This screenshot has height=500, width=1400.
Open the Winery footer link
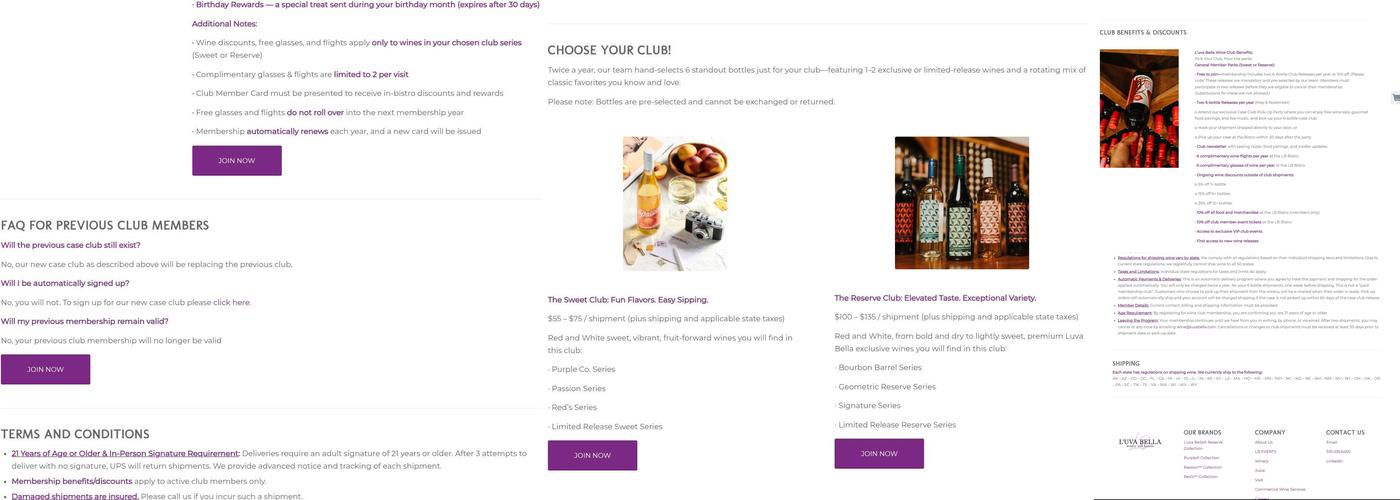[x=1263, y=461]
